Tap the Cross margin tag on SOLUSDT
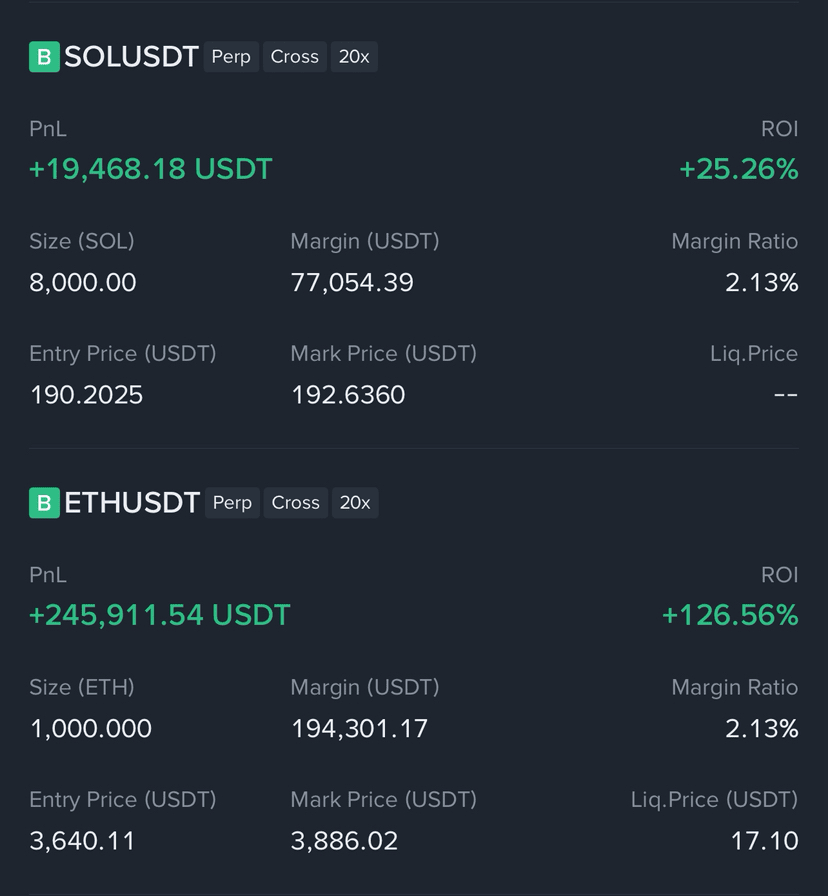Image resolution: width=828 pixels, height=896 pixels. pos(295,57)
